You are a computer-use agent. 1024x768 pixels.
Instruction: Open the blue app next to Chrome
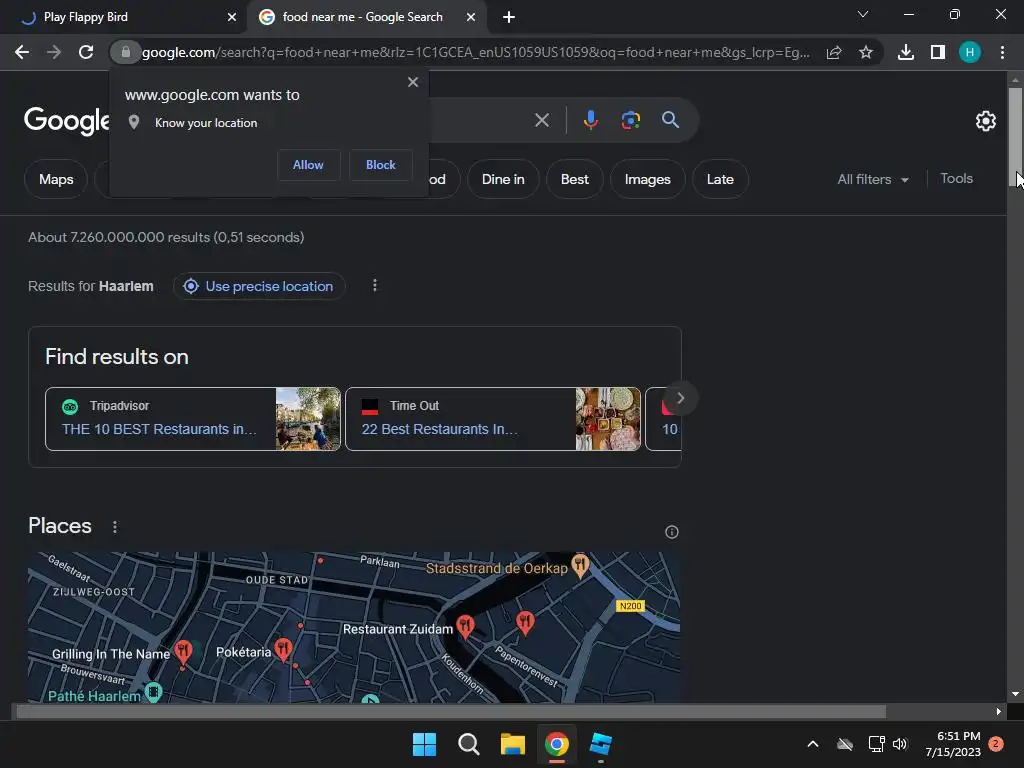pos(600,744)
